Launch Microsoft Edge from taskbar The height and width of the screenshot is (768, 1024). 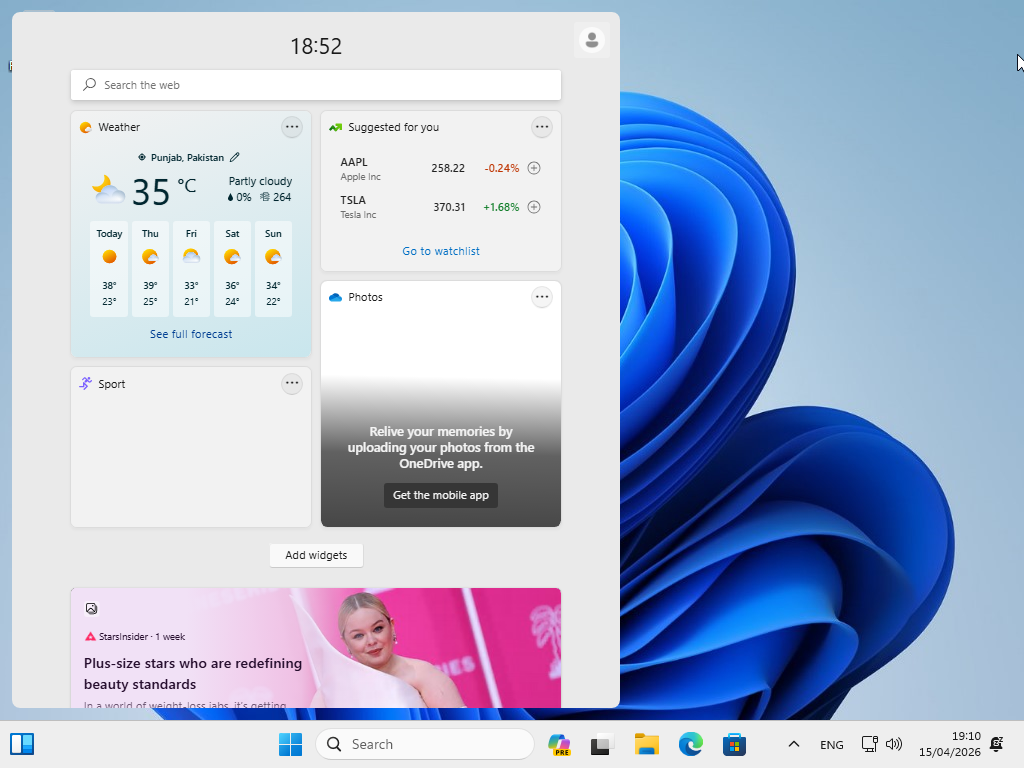[x=690, y=744]
